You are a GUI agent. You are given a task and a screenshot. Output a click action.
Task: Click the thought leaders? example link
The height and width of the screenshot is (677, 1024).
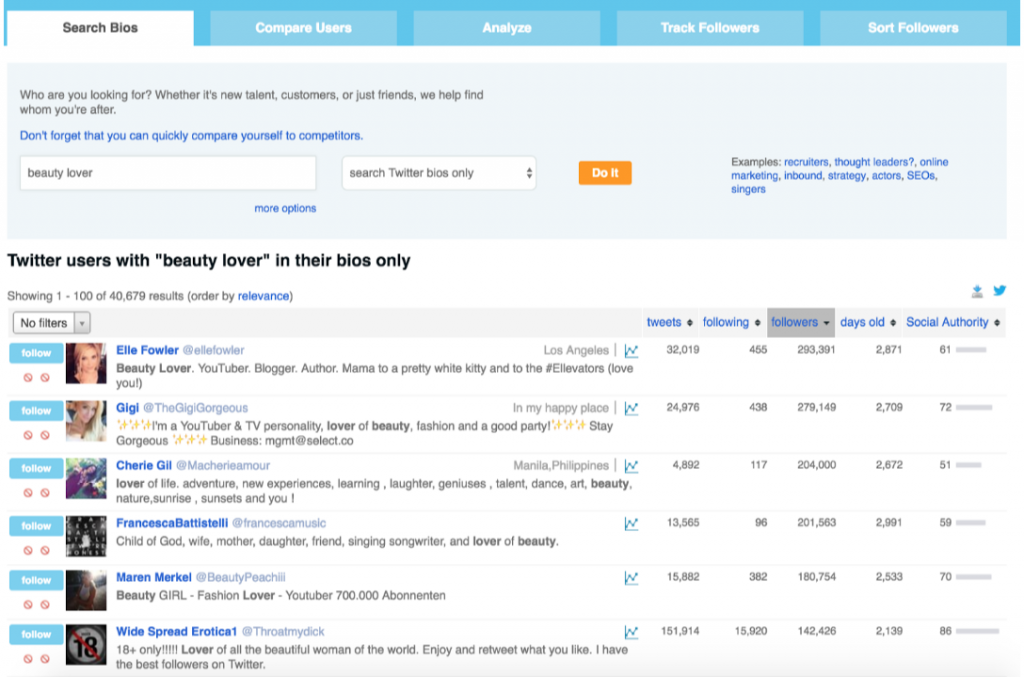[874, 162]
